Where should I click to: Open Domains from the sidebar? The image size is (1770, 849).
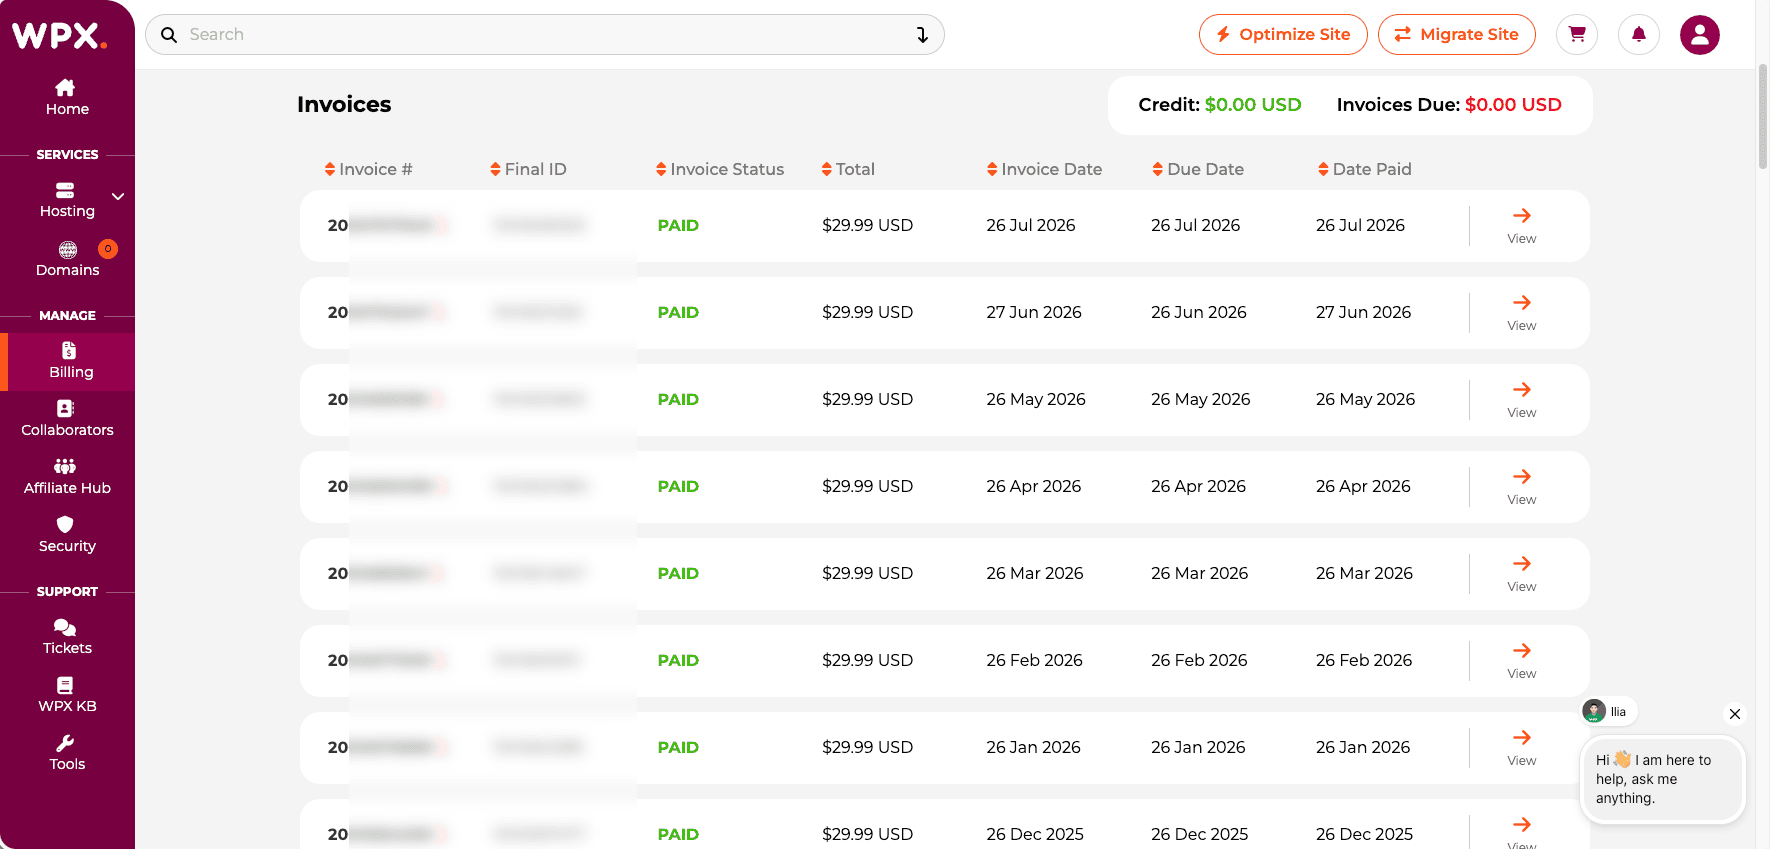click(x=67, y=259)
